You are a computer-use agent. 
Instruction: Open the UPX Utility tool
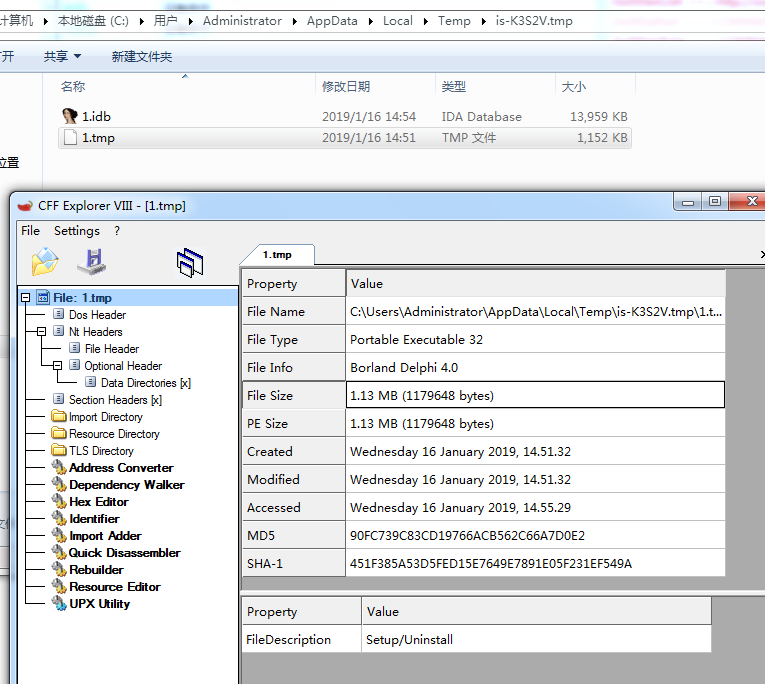click(100, 604)
